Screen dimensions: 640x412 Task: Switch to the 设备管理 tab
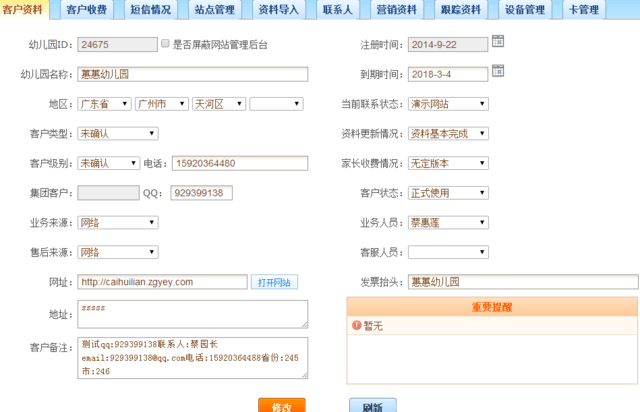coord(525,9)
